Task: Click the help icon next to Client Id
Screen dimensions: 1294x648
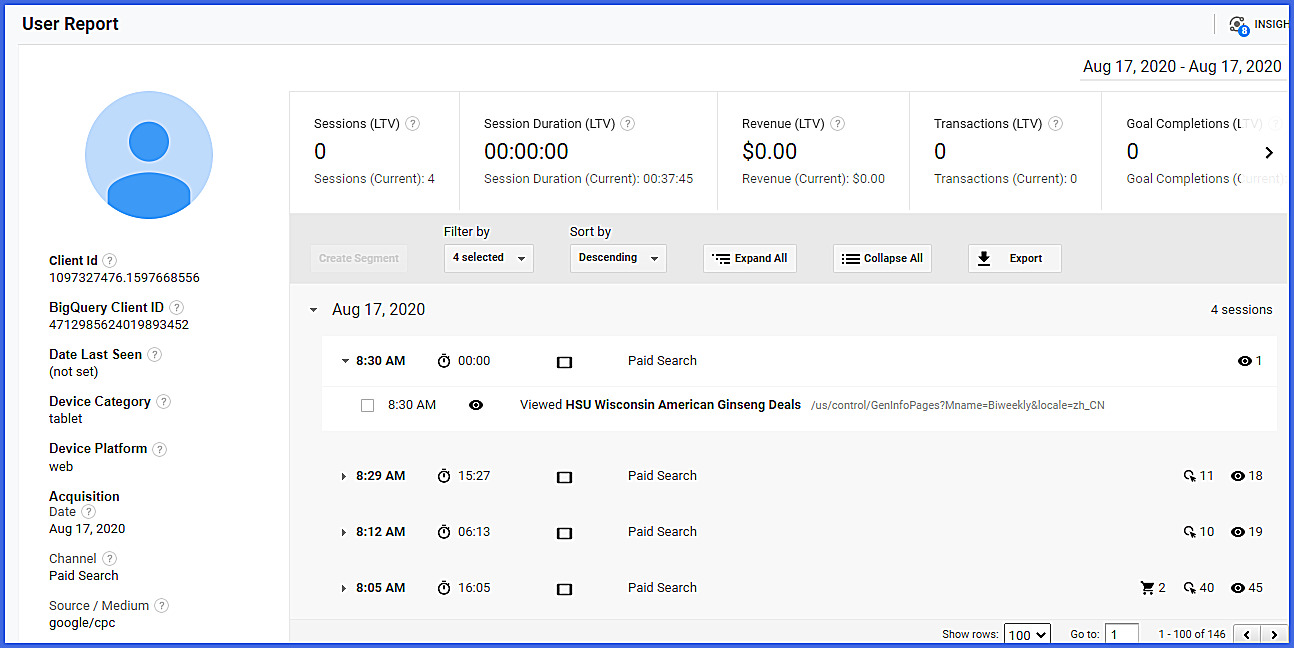Action: 110,260
